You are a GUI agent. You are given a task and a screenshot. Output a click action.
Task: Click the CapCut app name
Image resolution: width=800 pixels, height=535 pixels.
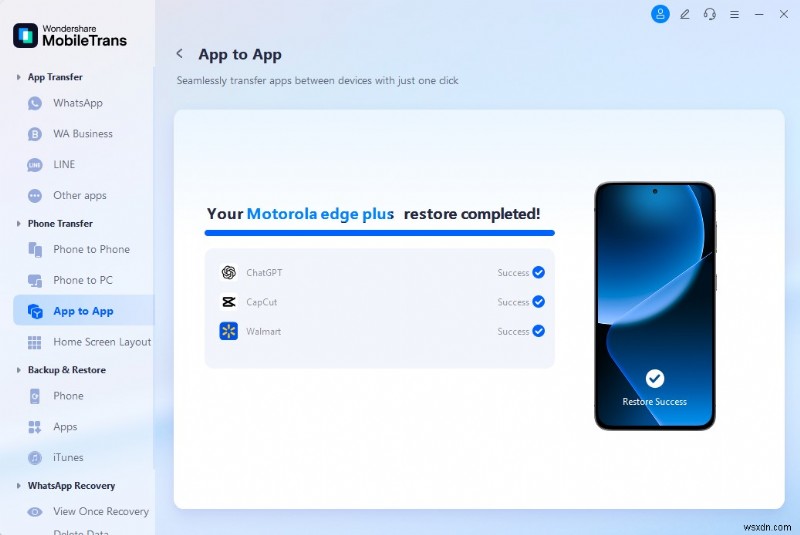point(262,302)
